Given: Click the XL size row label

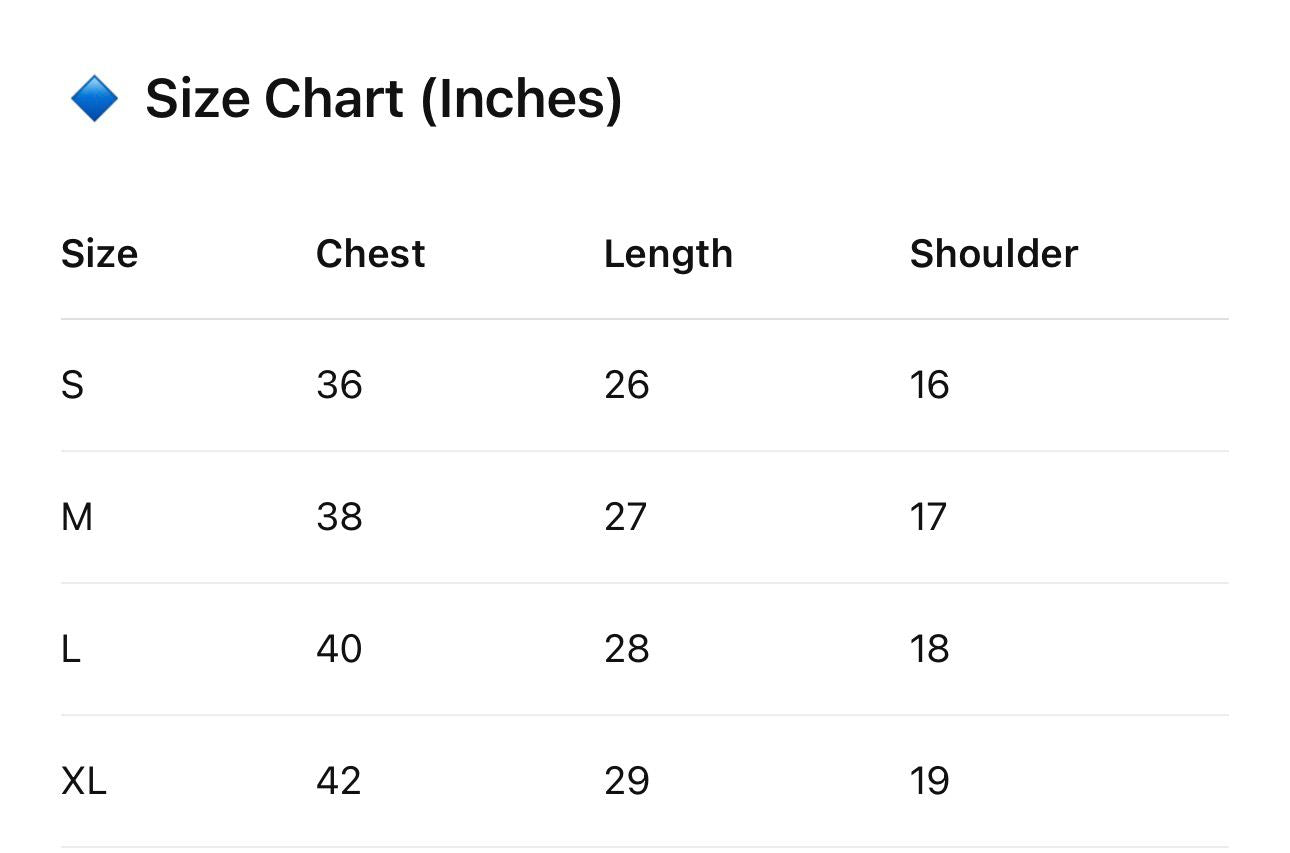Looking at the screenshot, I should click(83, 781).
